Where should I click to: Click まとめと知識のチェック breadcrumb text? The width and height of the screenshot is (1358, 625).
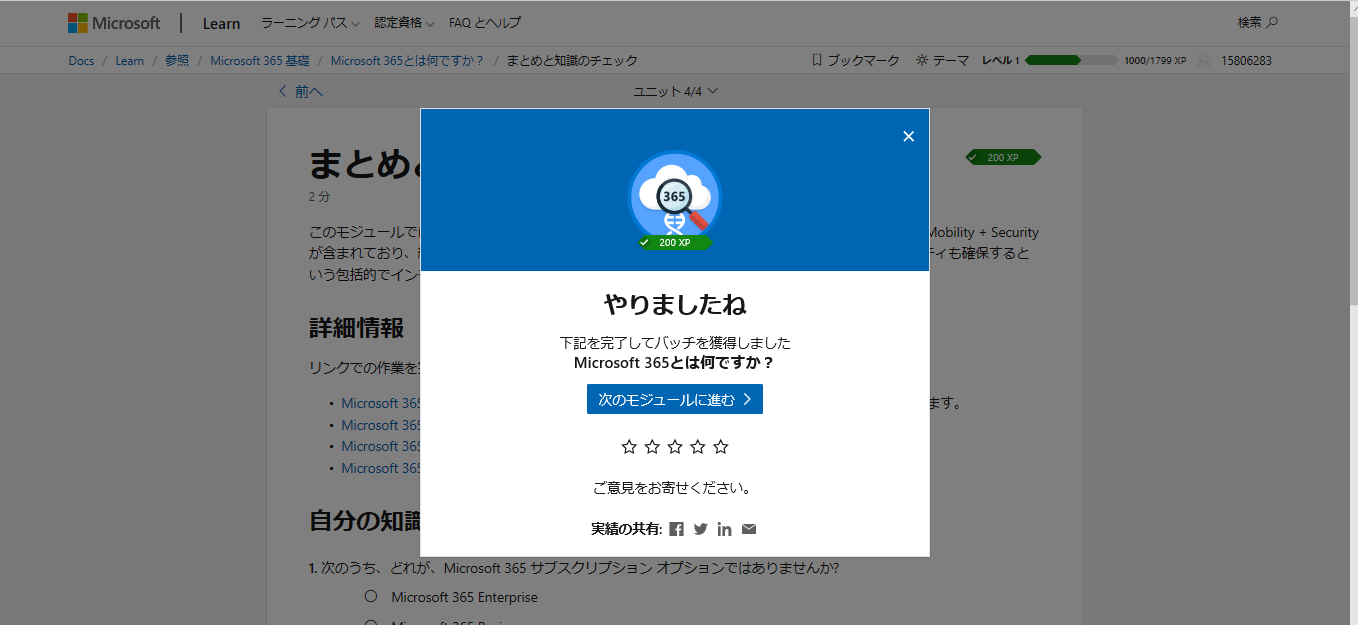click(x=572, y=61)
